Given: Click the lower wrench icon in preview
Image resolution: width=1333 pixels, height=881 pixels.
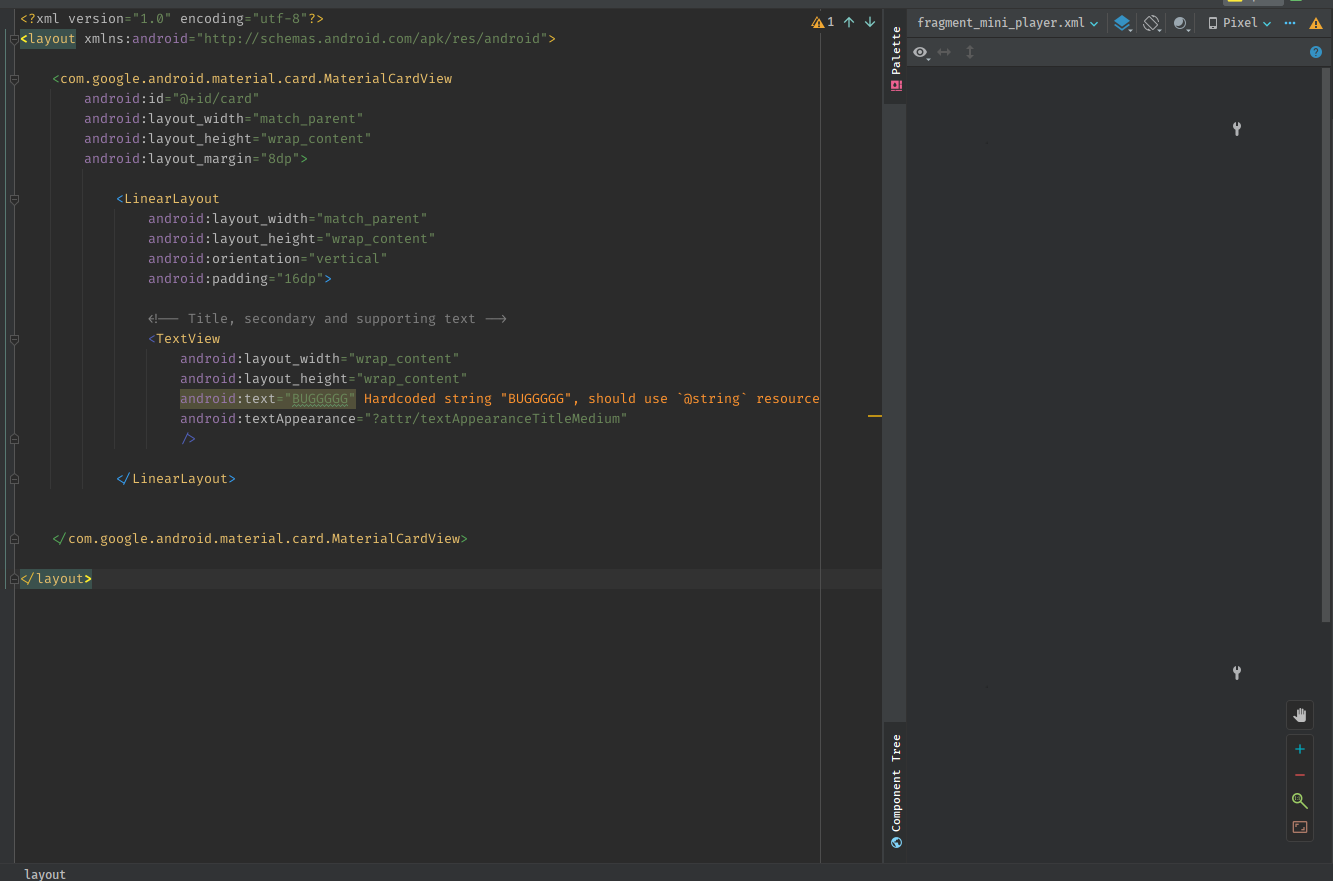Looking at the screenshot, I should pos(1237,673).
